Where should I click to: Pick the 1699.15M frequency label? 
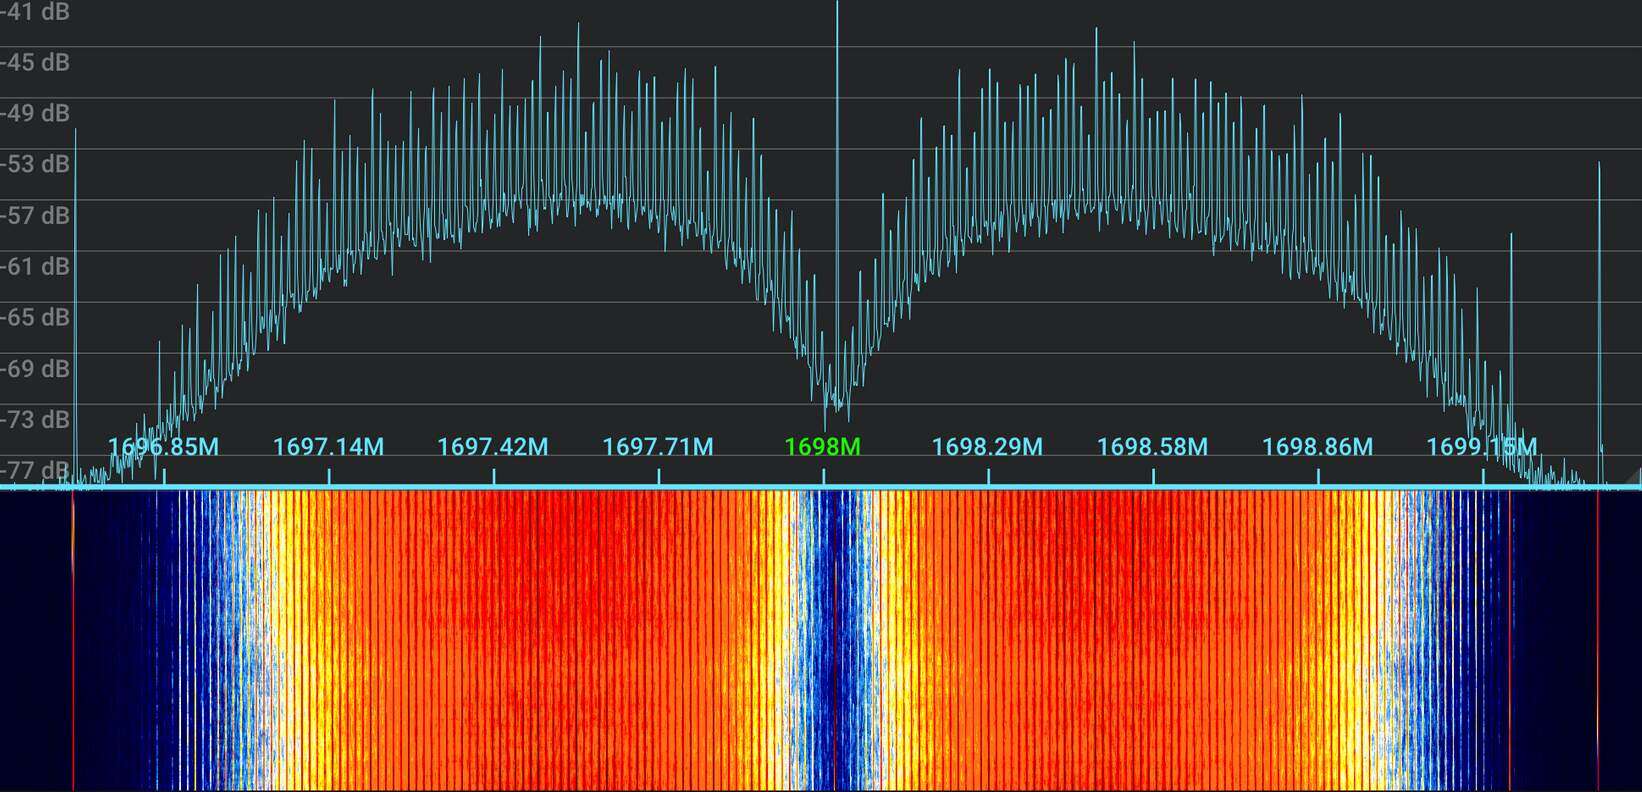tap(1481, 446)
